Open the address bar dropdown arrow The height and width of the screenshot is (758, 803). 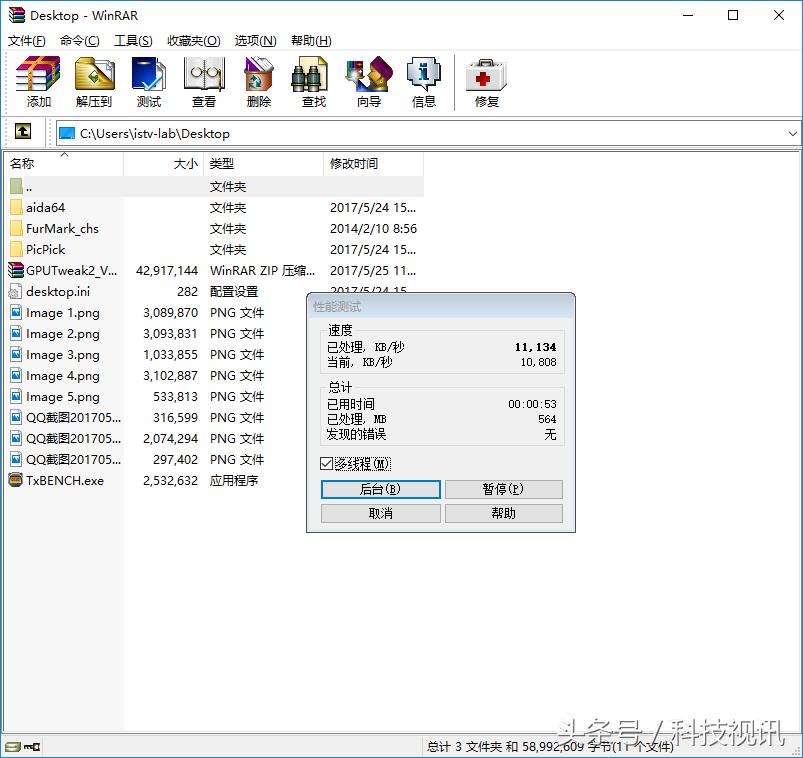(x=793, y=131)
